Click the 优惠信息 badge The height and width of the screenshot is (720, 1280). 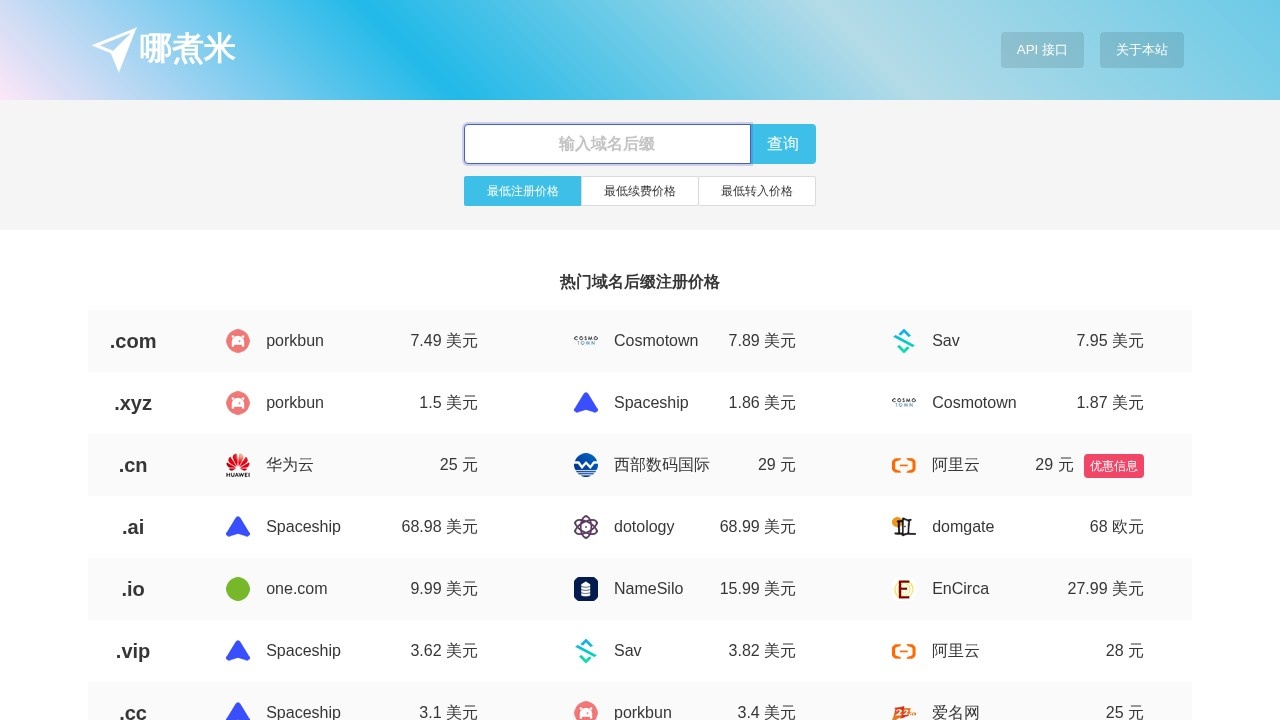[x=1114, y=466]
